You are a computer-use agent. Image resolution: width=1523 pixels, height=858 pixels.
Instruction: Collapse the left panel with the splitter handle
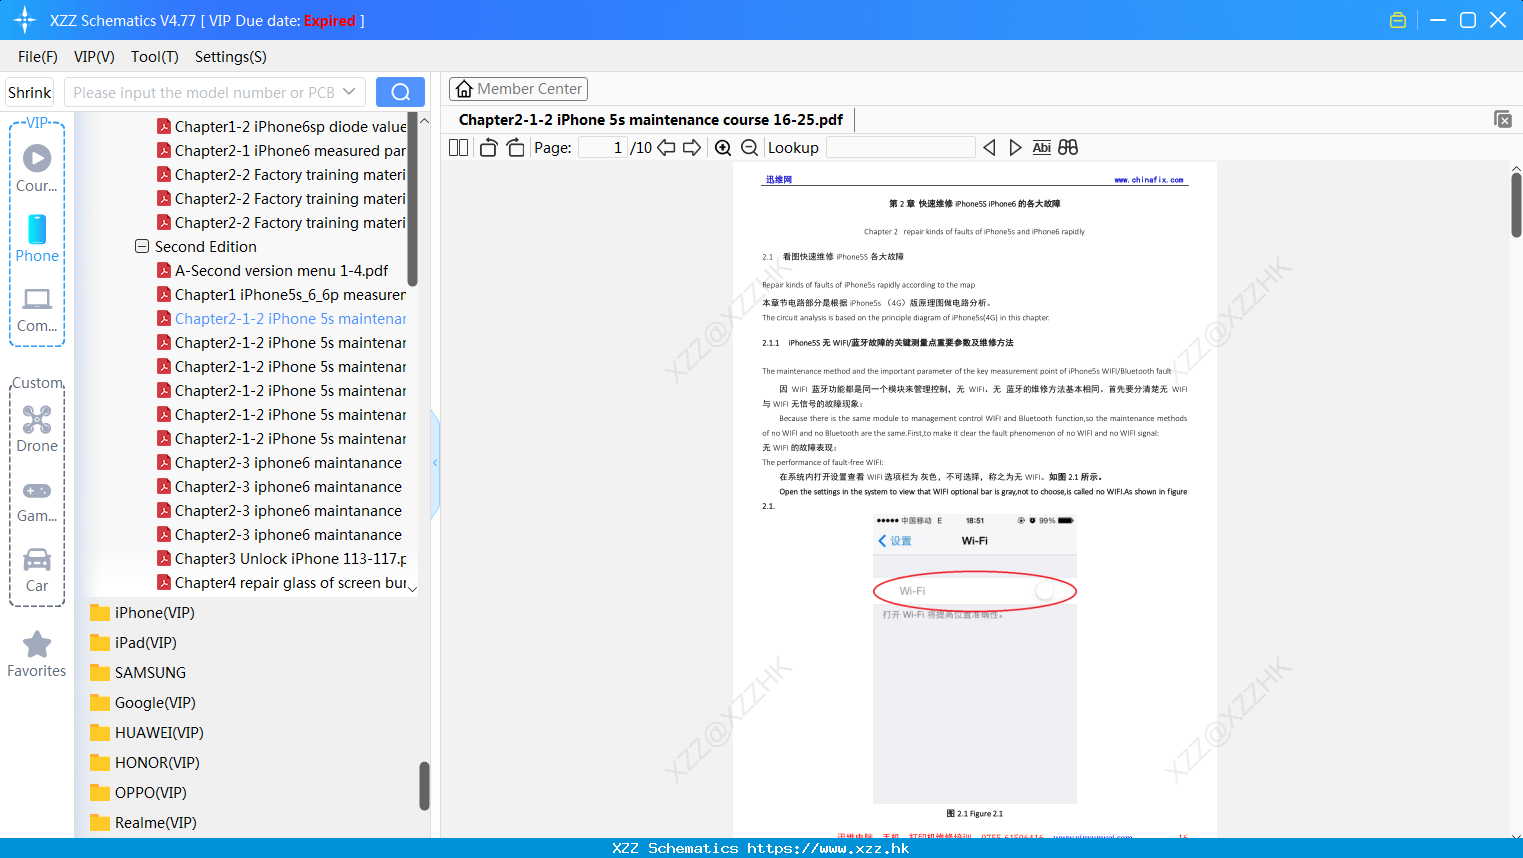point(435,463)
